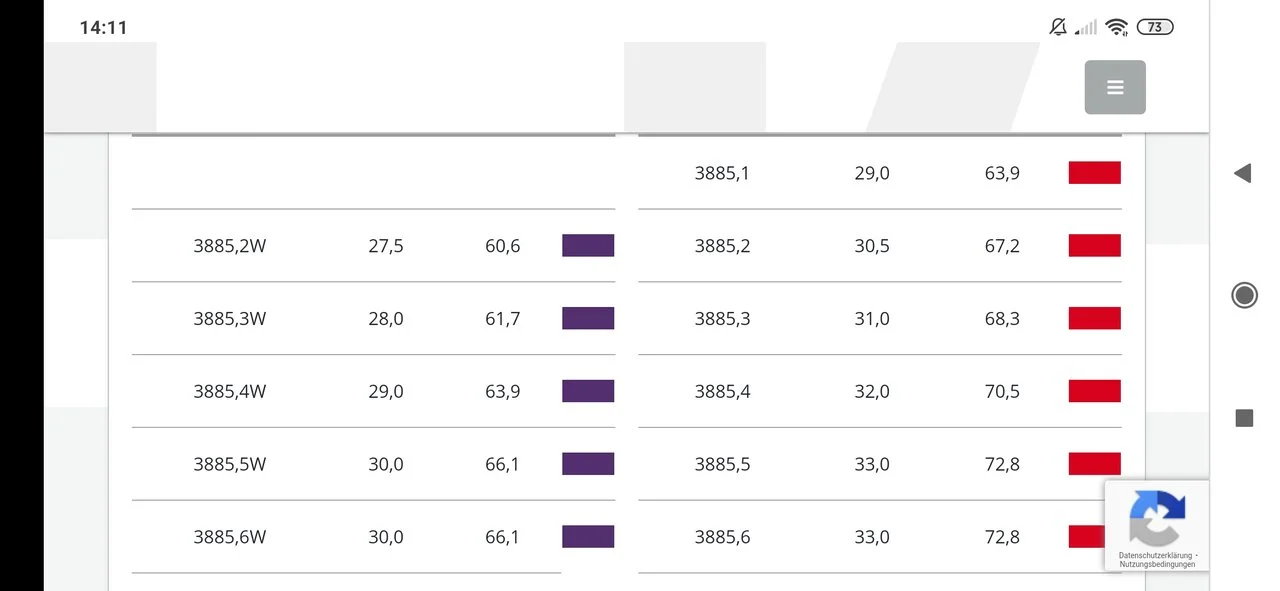Screen dimensions: 1280x591
Task: Open the Nutzungsbedingungen link
Action: (x=1156, y=564)
